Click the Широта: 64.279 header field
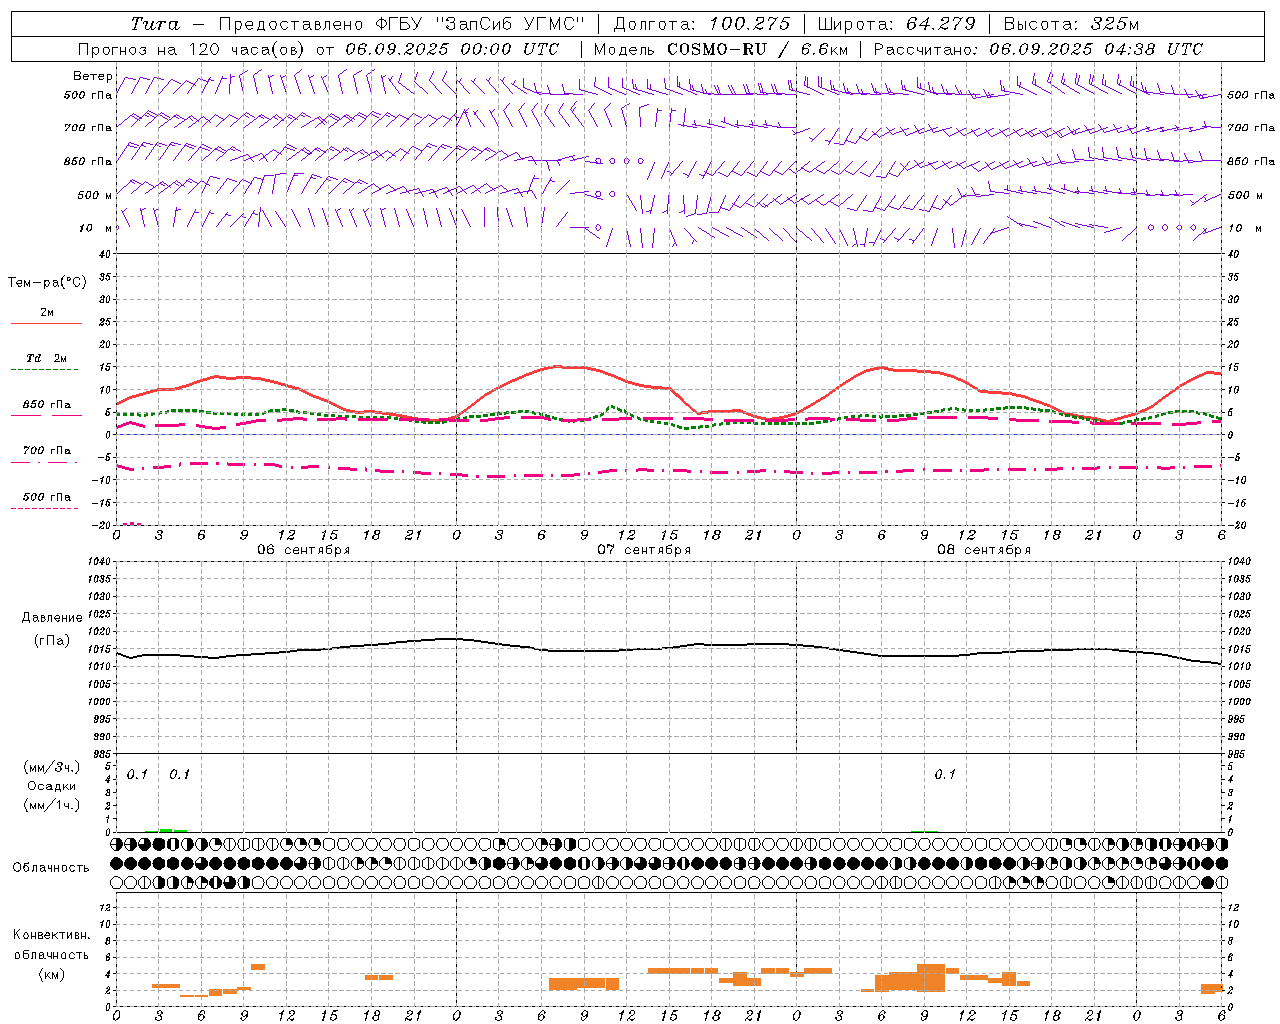 pyautogui.click(x=897, y=24)
